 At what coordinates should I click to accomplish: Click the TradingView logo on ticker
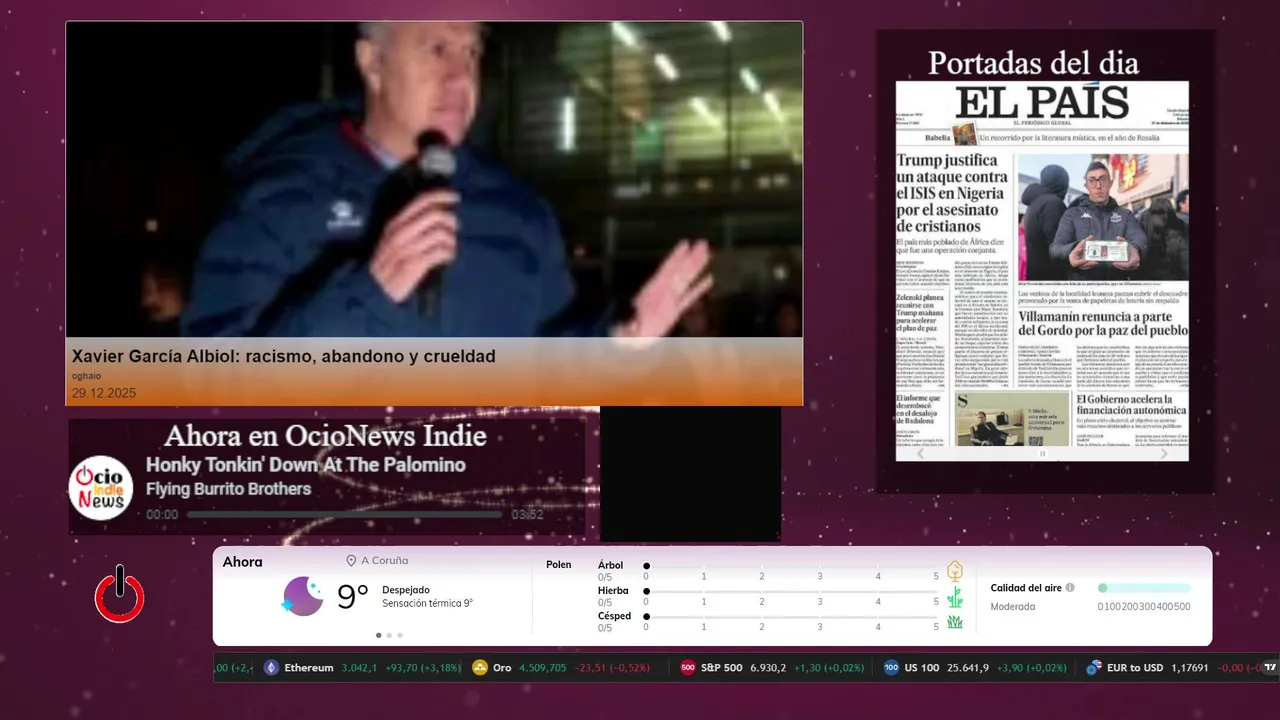(x=1270, y=668)
